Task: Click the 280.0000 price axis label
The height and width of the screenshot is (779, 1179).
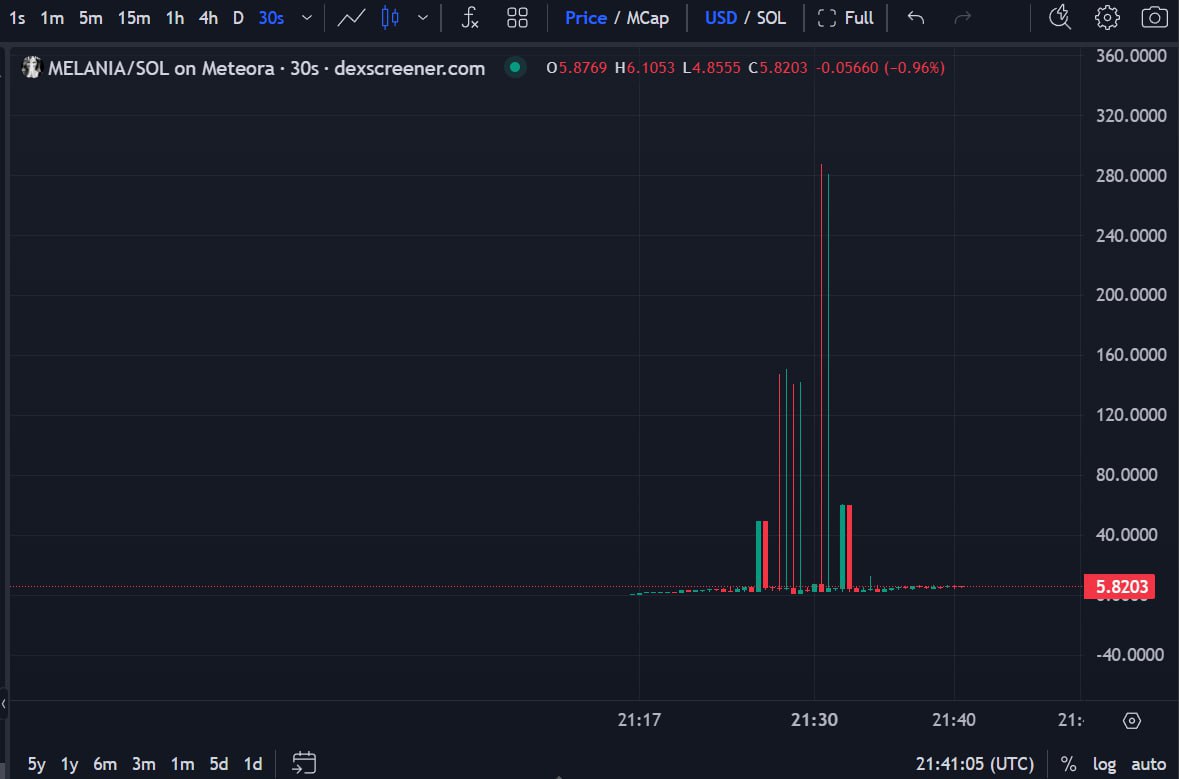Action: [1131, 175]
